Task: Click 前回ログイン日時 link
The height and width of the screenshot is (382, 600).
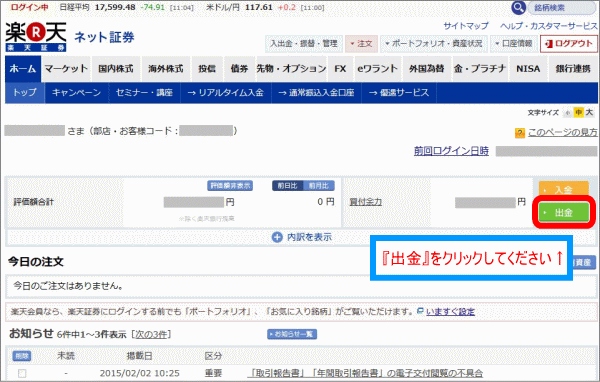Action: tap(451, 151)
